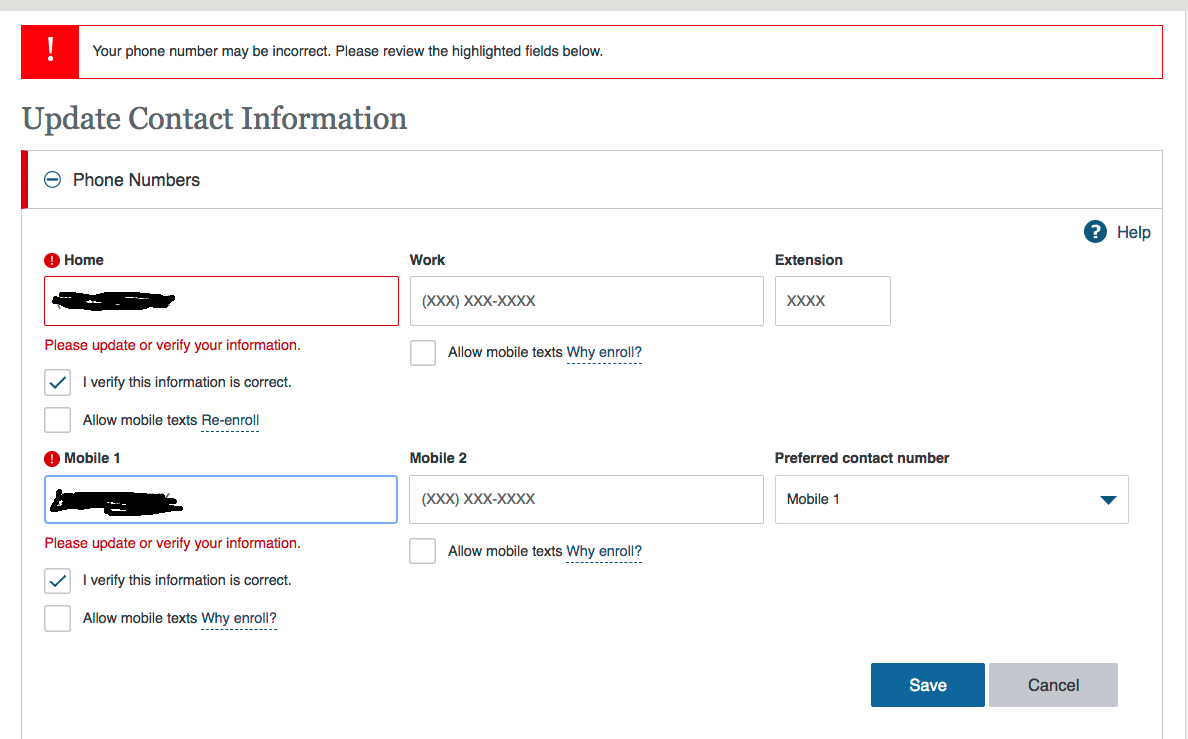The height and width of the screenshot is (739, 1188).
Task: Focus the Work phone number field
Action: (x=586, y=301)
